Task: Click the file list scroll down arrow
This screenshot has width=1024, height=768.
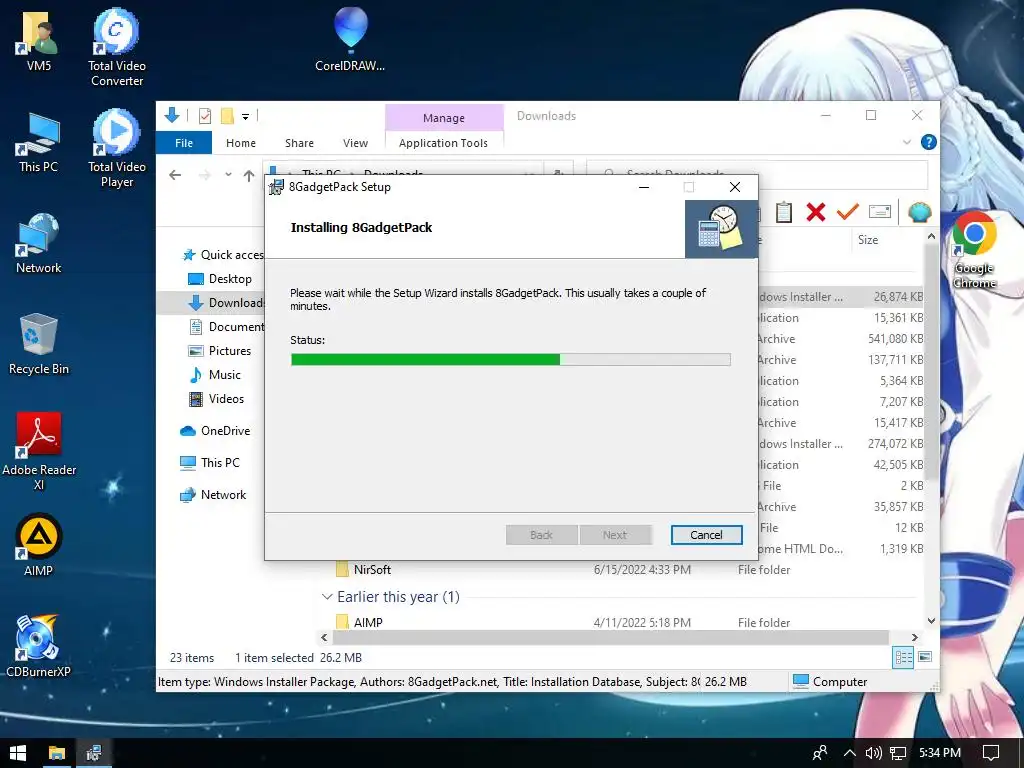Action: [x=931, y=621]
